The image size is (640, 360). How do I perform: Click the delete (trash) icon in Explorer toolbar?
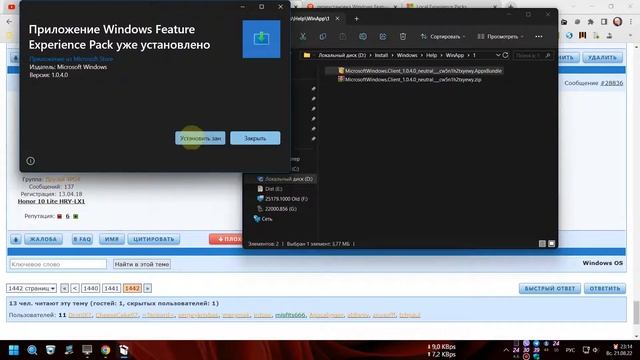click(x=403, y=36)
